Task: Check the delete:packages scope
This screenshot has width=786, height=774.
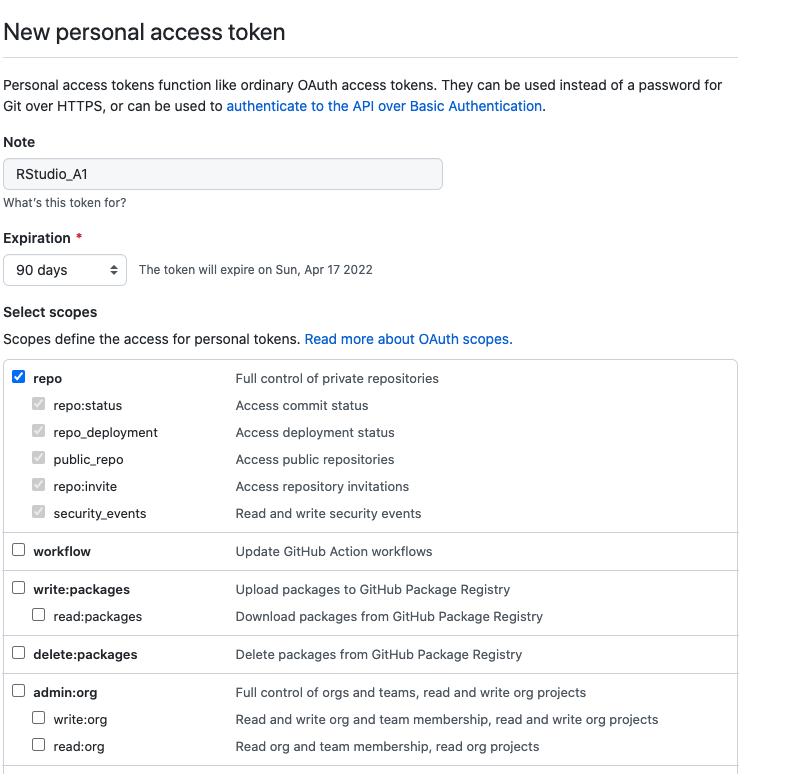Action: pyautogui.click(x=18, y=653)
